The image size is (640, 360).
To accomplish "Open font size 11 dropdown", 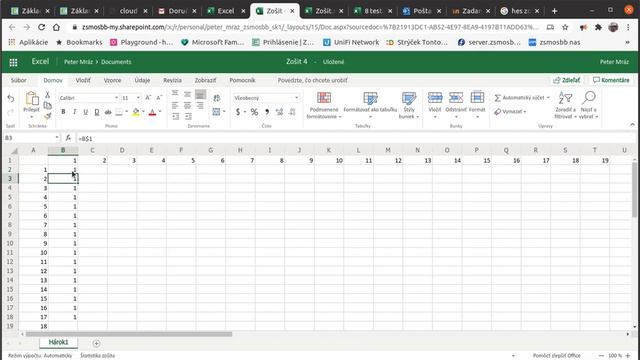I will click(x=138, y=98).
